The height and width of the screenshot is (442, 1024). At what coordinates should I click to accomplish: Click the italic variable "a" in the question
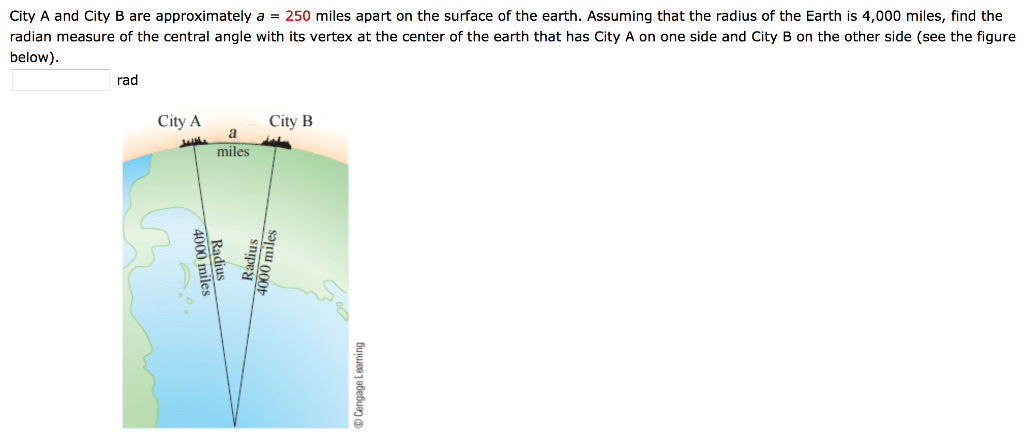260,17
